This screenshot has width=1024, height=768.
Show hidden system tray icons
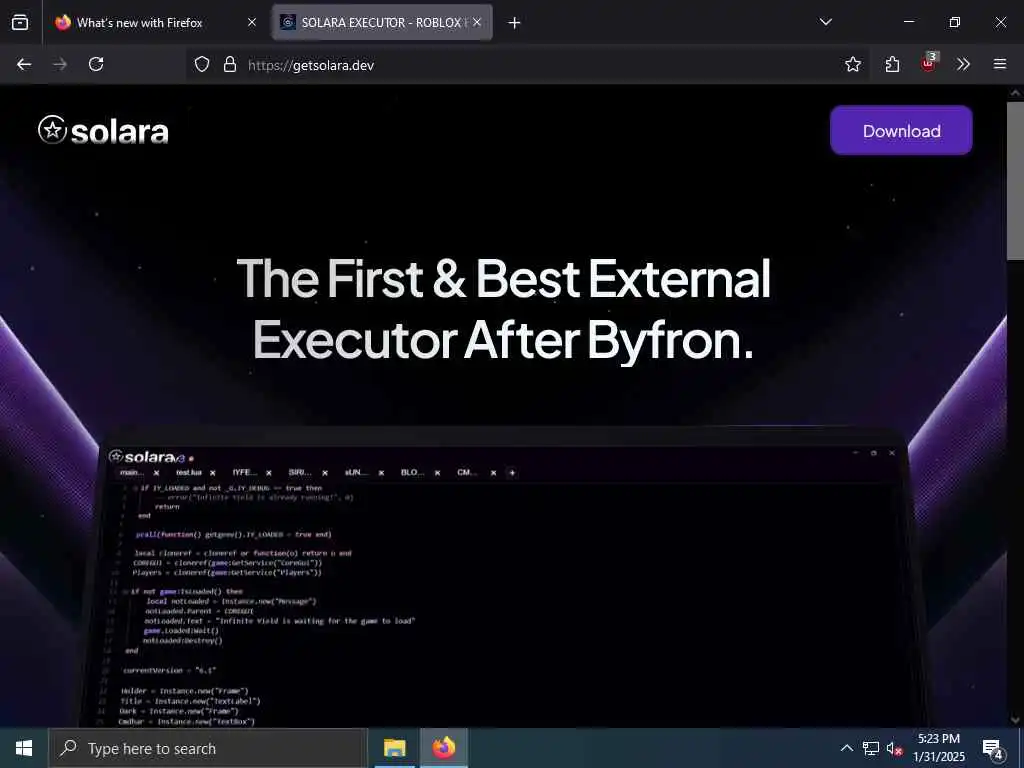(846, 748)
